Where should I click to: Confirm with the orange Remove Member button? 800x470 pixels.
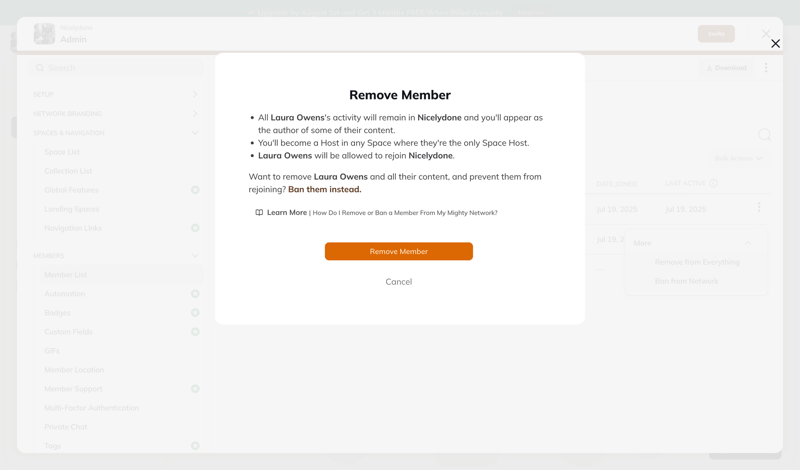coord(398,251)
